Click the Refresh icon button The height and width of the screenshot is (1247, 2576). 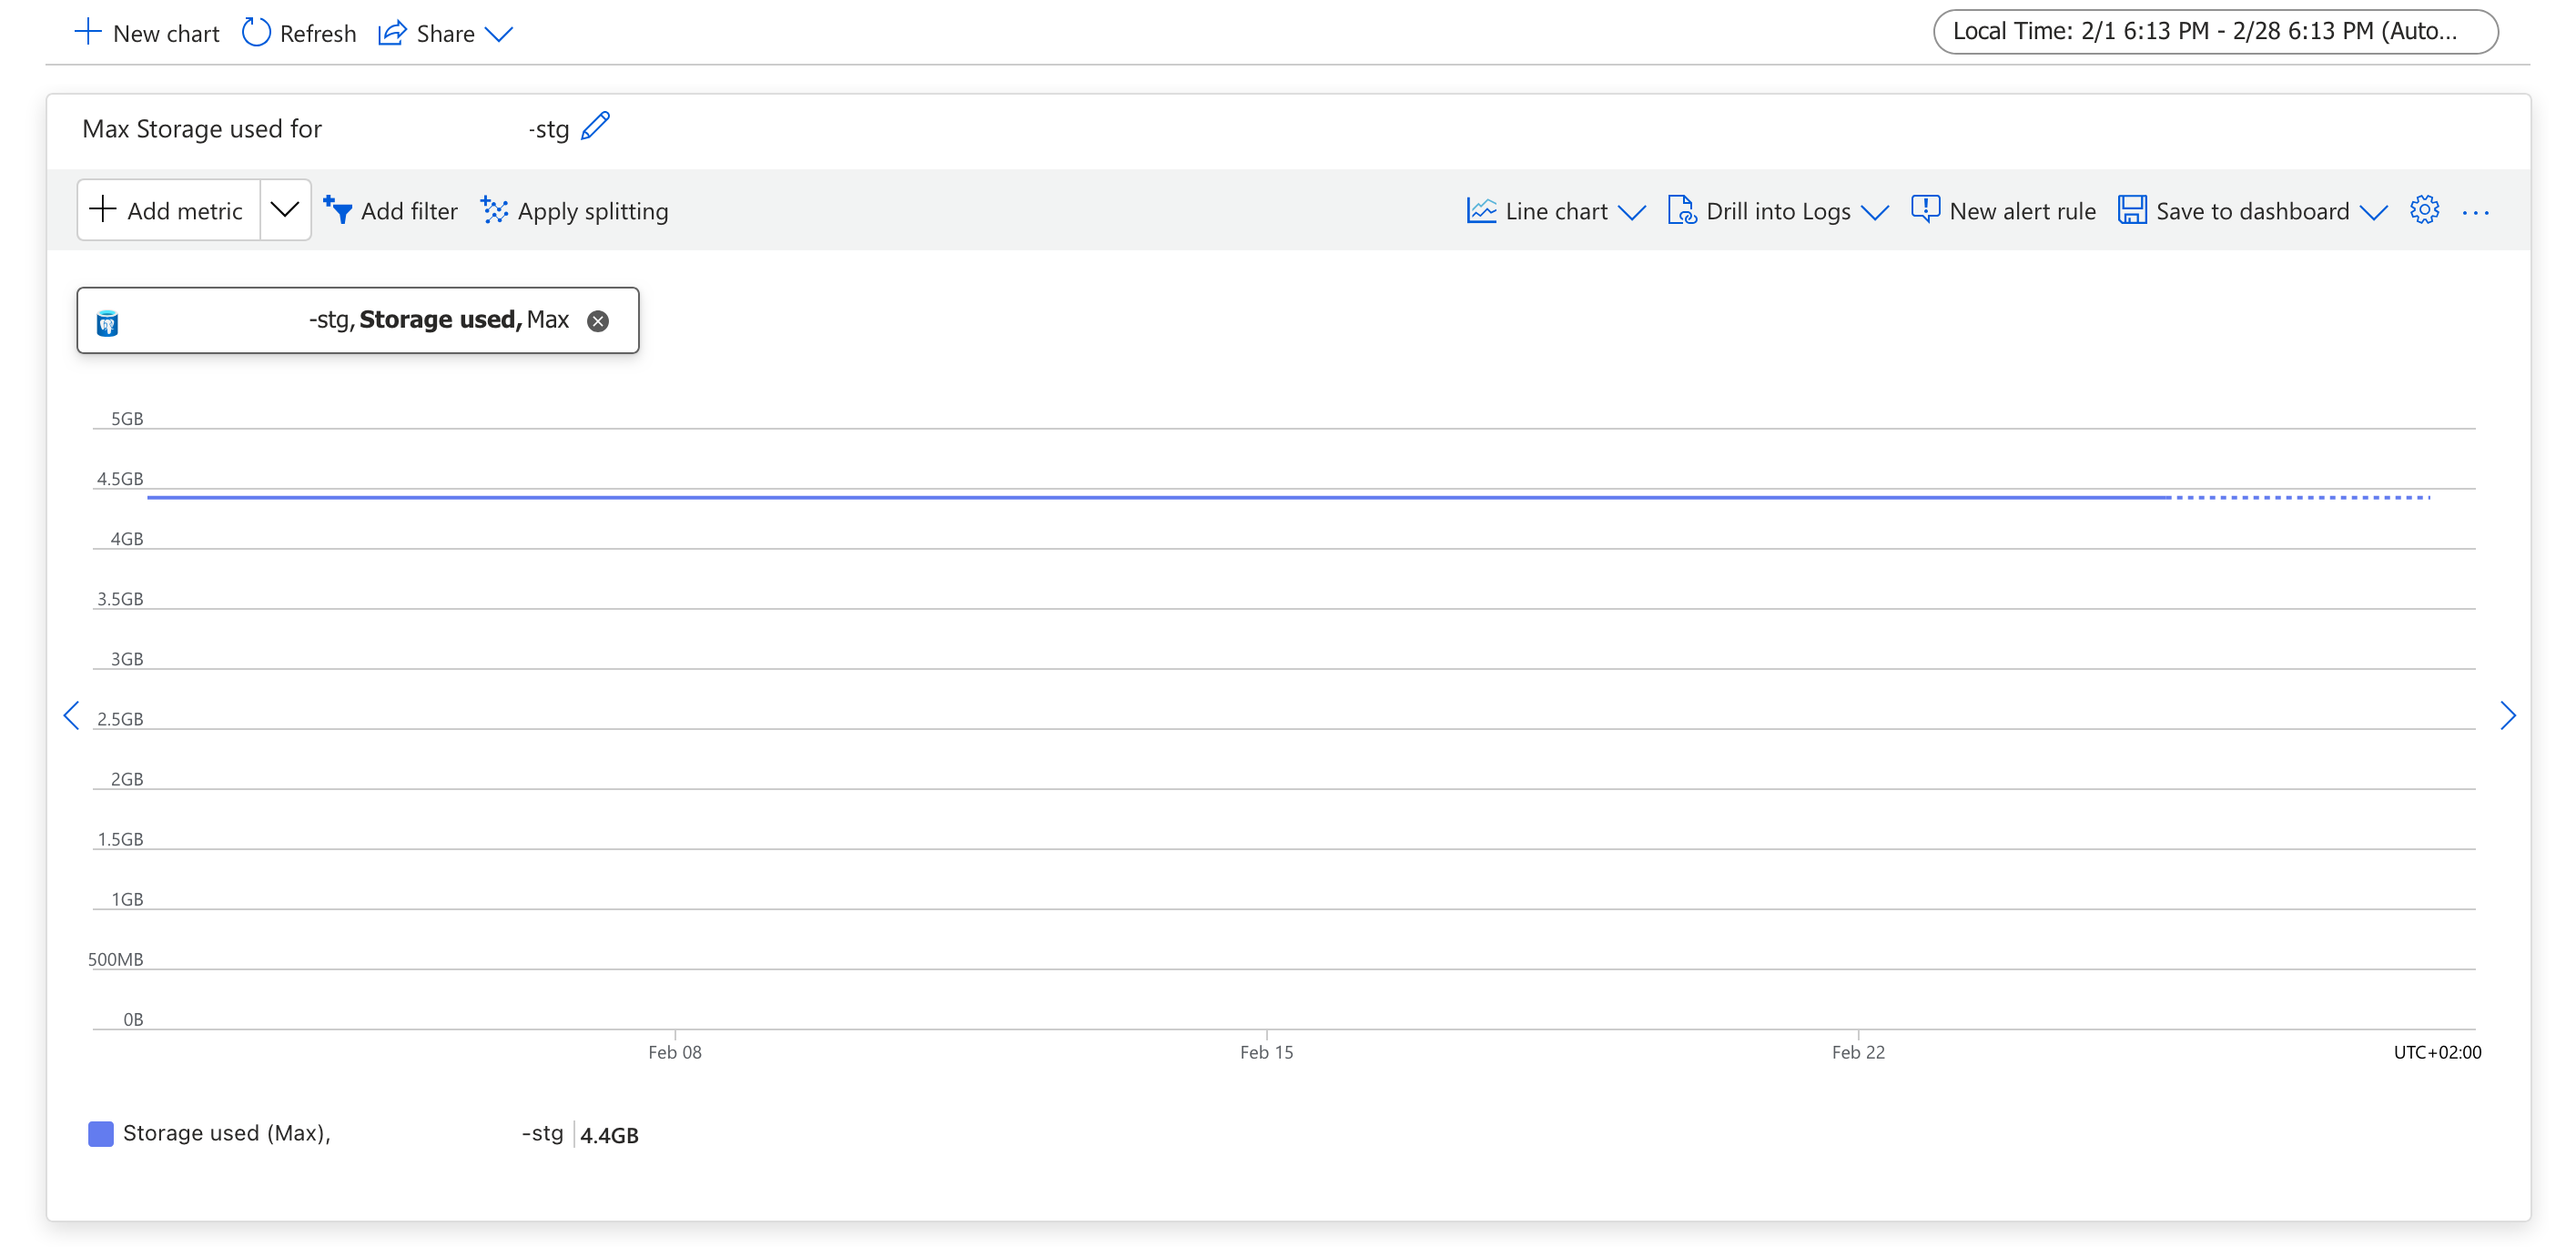pos(256,33)
